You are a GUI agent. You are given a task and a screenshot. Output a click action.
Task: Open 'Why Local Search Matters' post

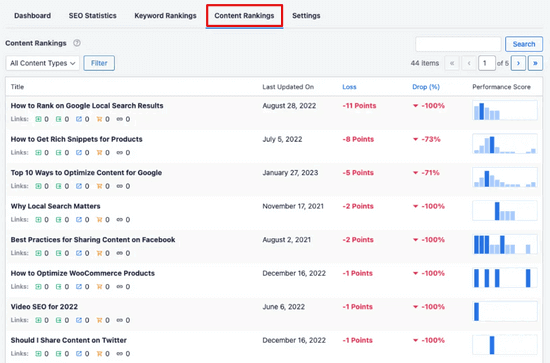pyautogui.click(x=55, y=206)
